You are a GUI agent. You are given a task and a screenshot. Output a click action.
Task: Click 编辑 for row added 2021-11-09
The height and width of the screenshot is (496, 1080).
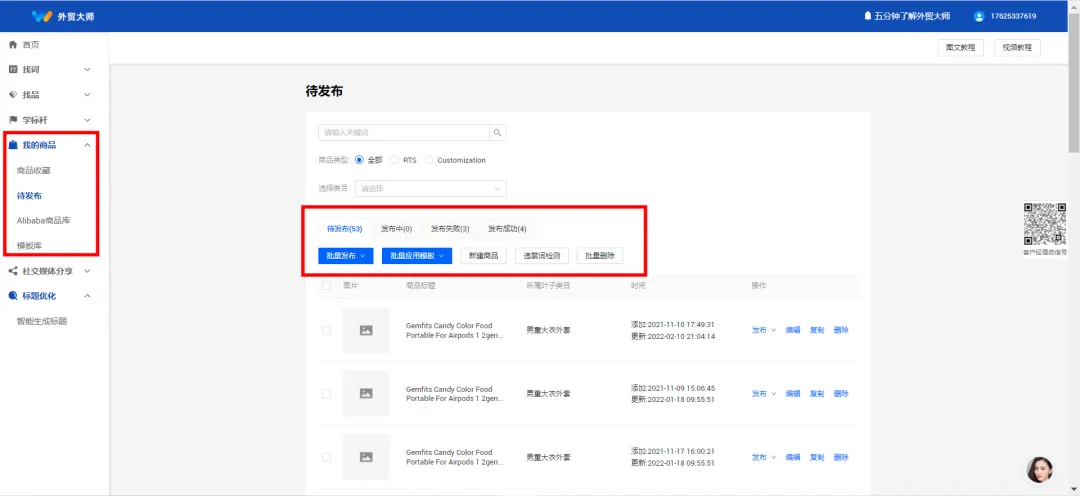pyautogui.click(x=793, y=393)
